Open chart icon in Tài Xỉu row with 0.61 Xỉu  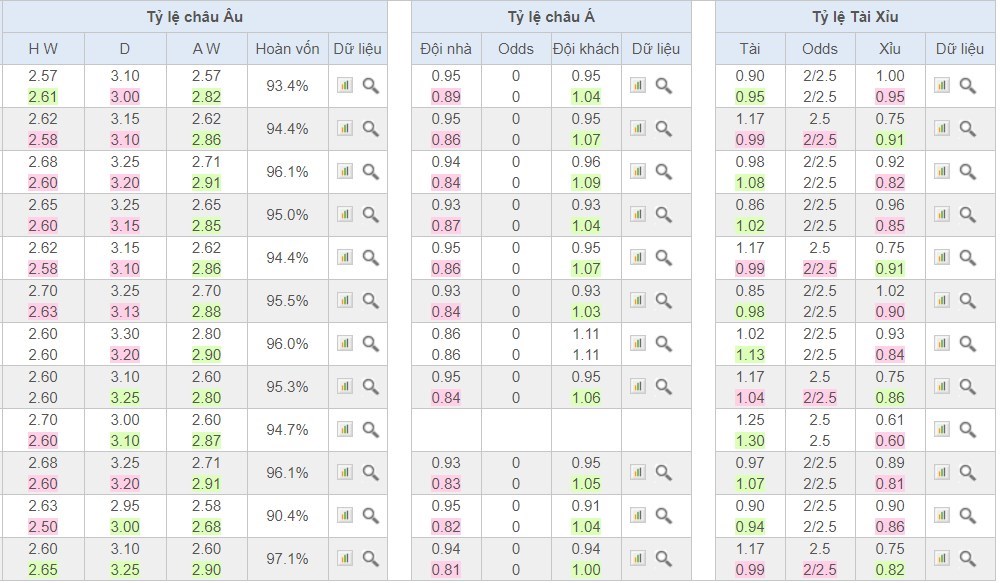(x=942, y=430)
